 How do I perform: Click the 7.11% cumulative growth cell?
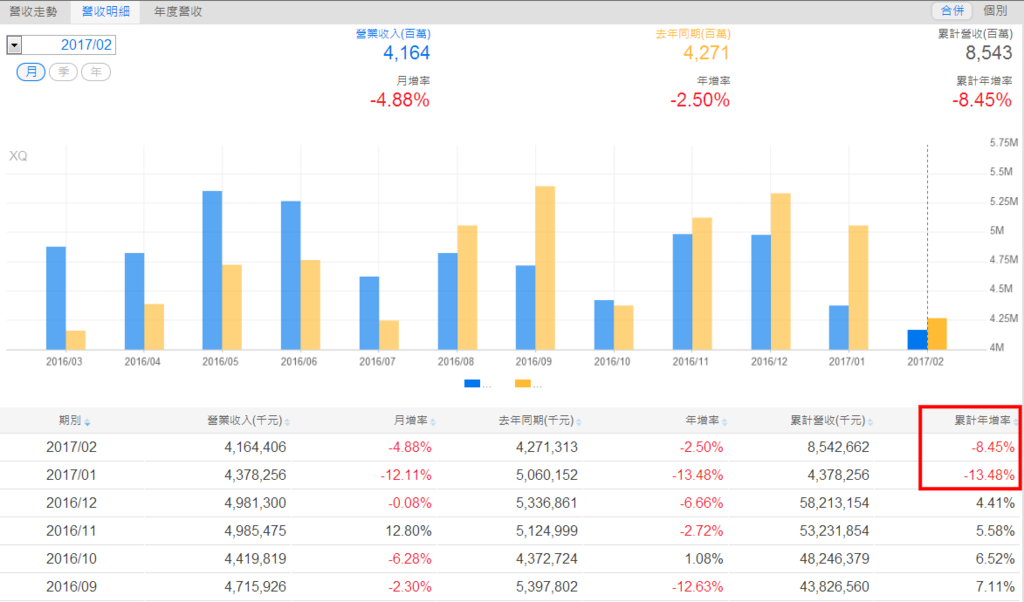[995, 587]
